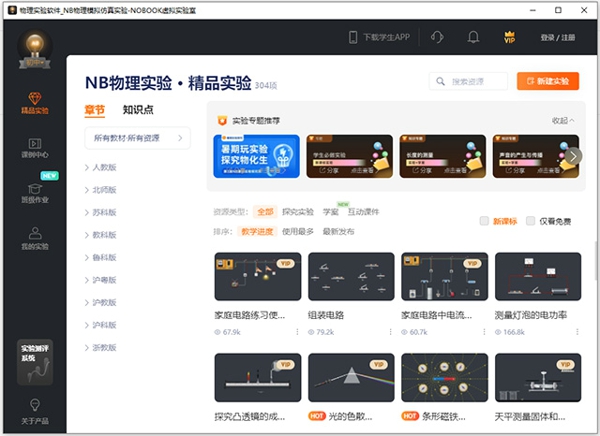Collapse the recommendations with 收起
The image size is (600, 436).
tap(564, 120)
